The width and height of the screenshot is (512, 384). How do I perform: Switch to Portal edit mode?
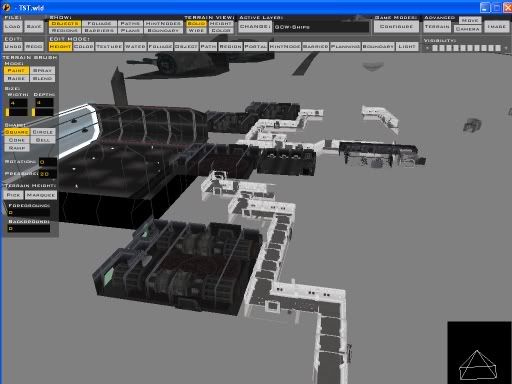click(x=256, y=47)
